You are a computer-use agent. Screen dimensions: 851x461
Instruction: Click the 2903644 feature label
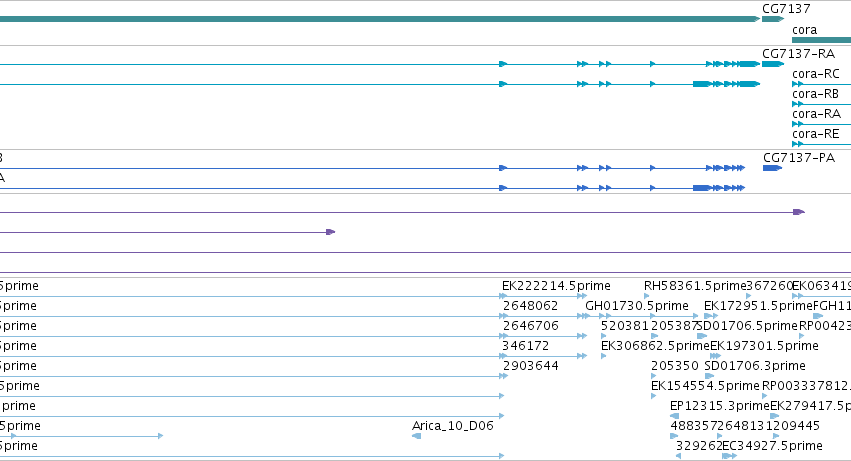[x=530, y=366]
